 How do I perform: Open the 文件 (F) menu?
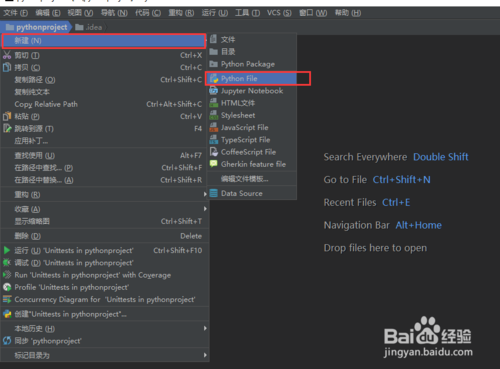15,13
